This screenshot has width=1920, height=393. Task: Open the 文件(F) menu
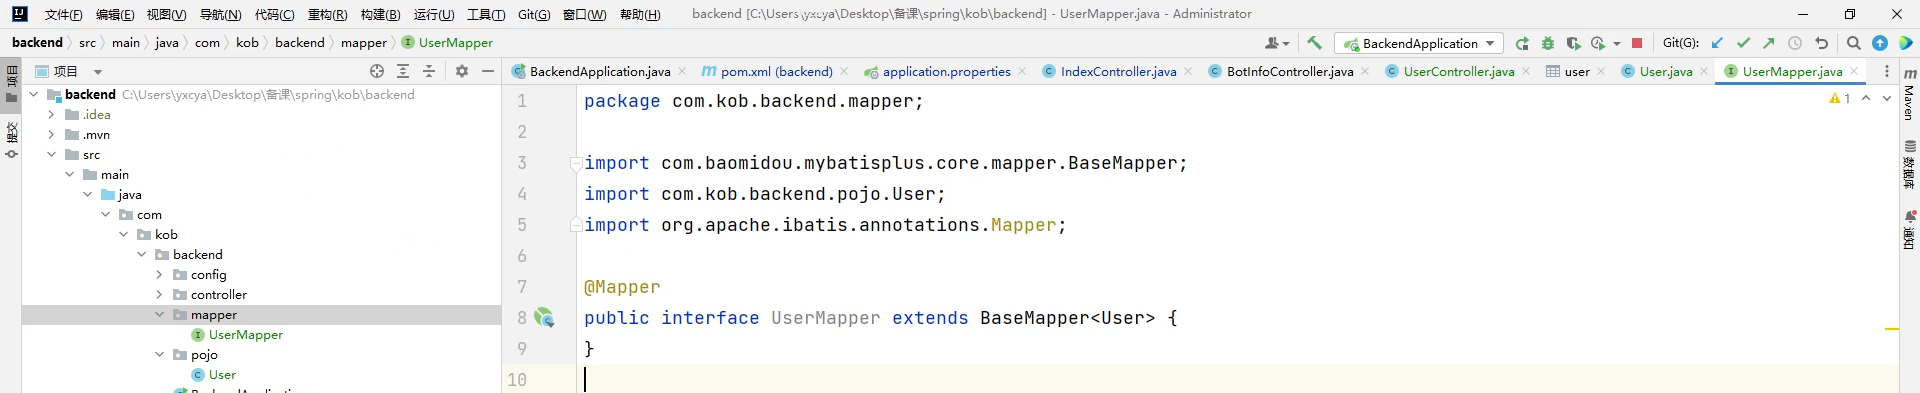(64, 14)
